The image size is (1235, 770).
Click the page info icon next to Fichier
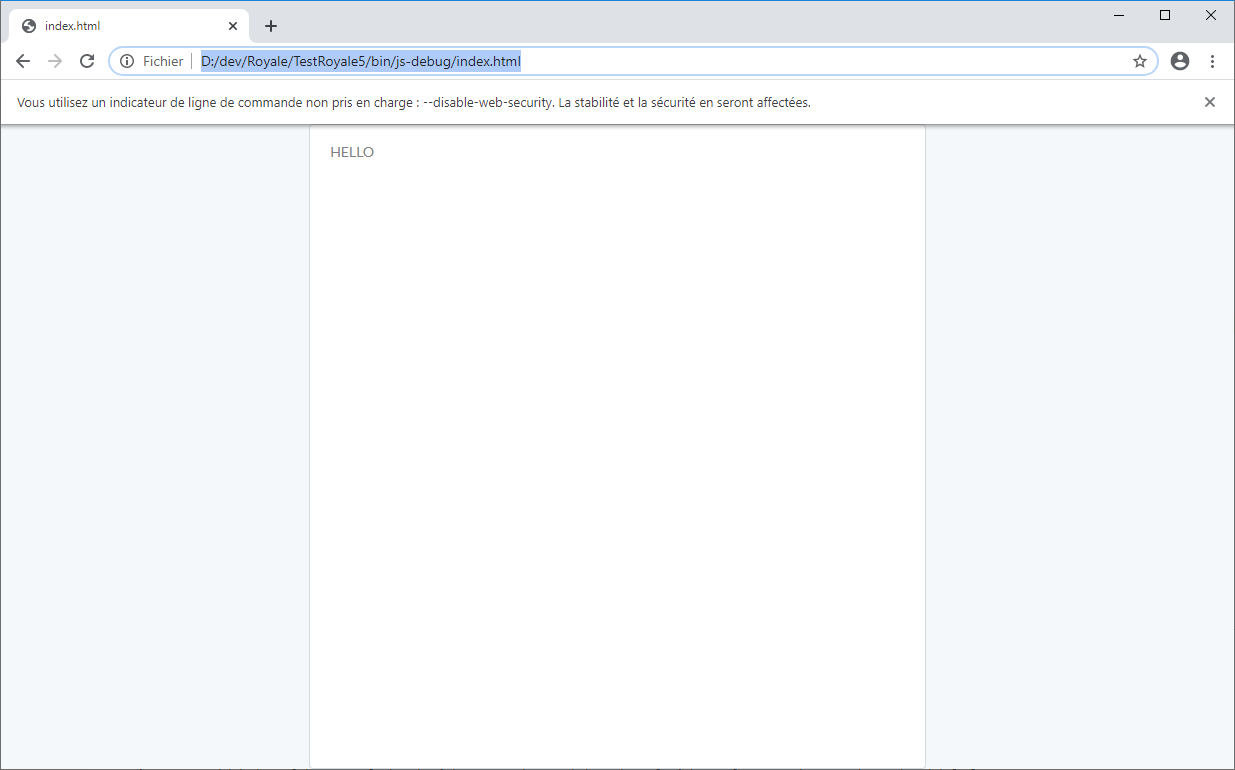[x=125, y=61]
